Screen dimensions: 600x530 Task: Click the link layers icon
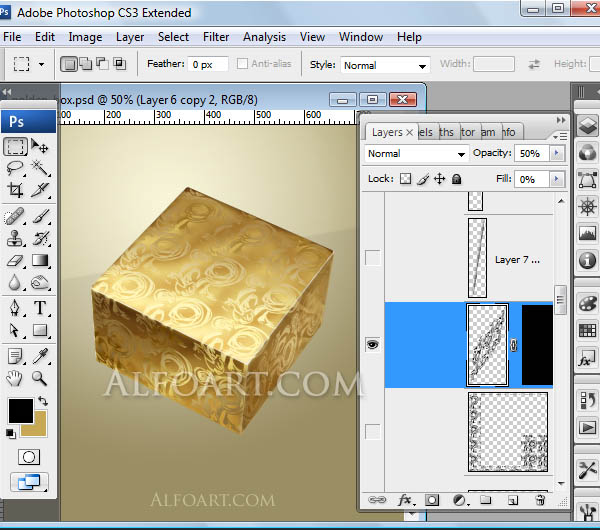(x=377, y=500)
